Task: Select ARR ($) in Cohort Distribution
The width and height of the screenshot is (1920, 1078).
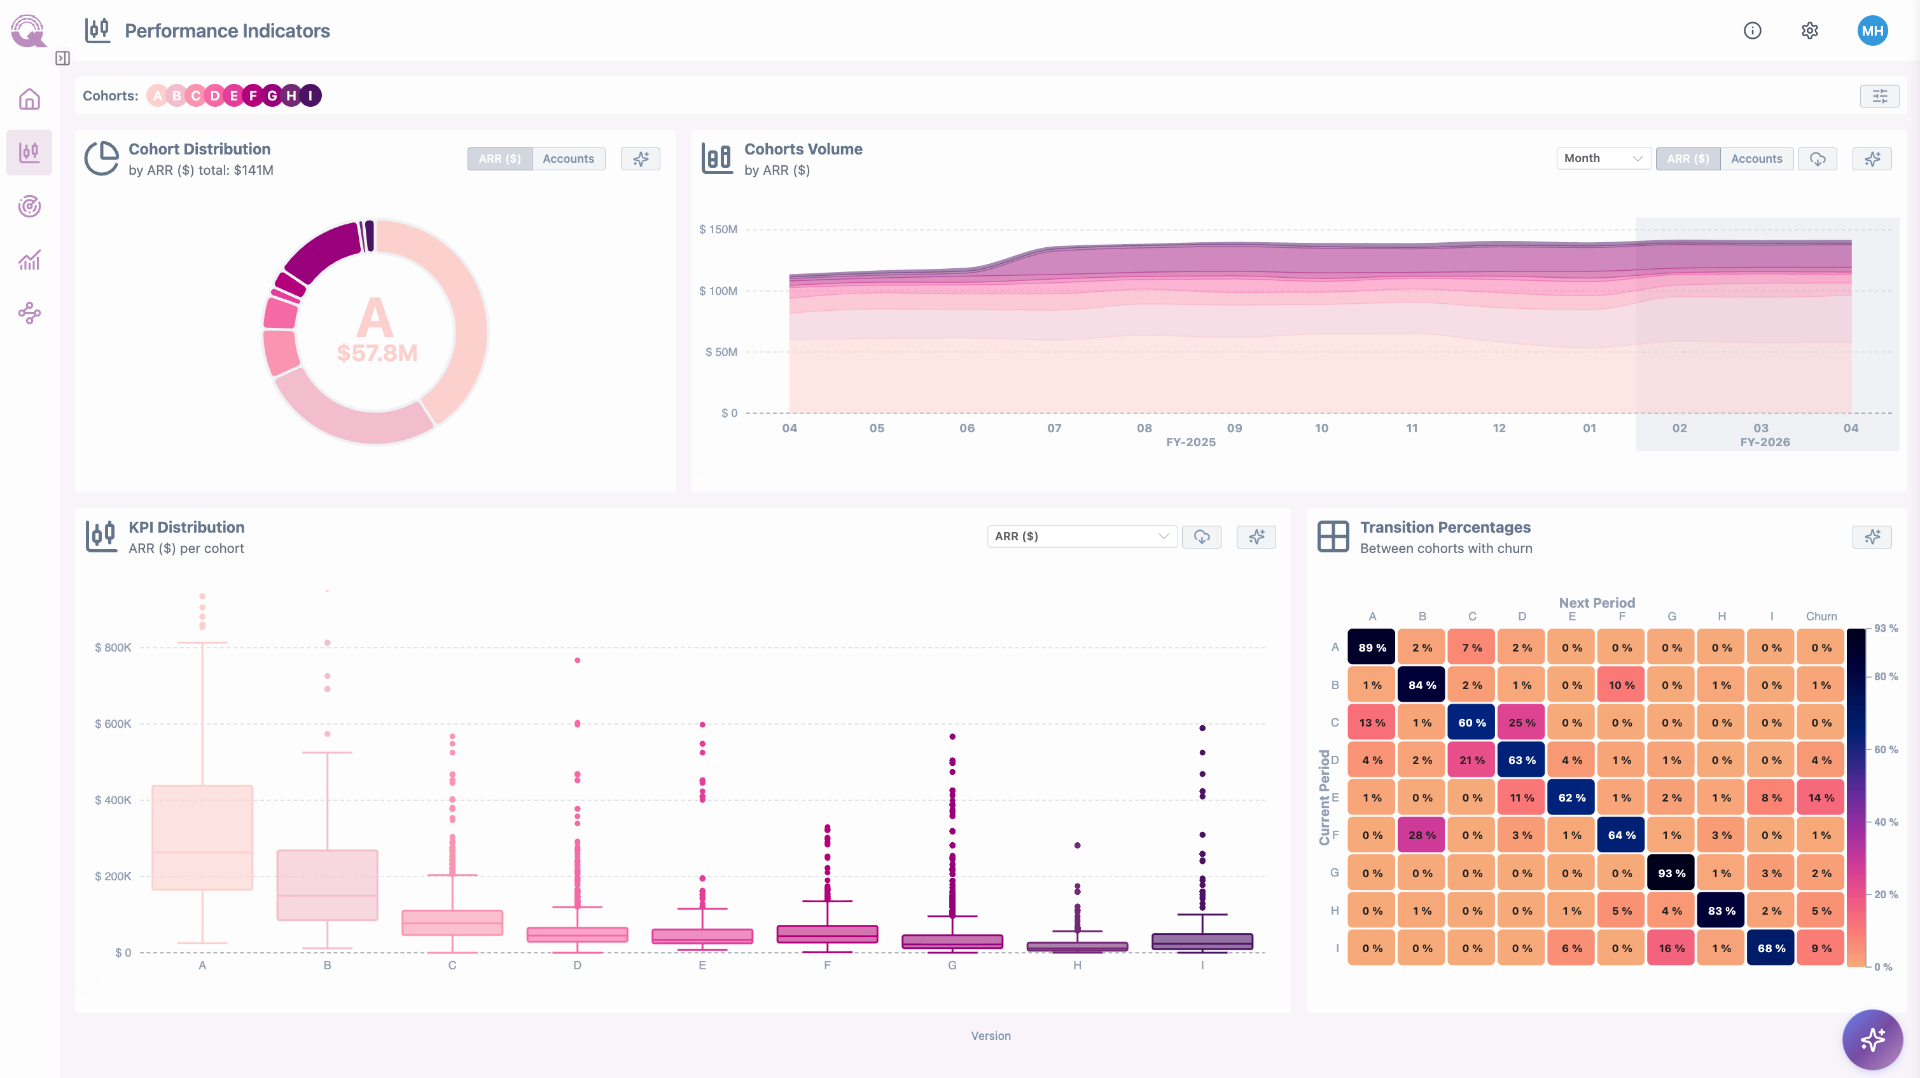Action: point(500,159)
